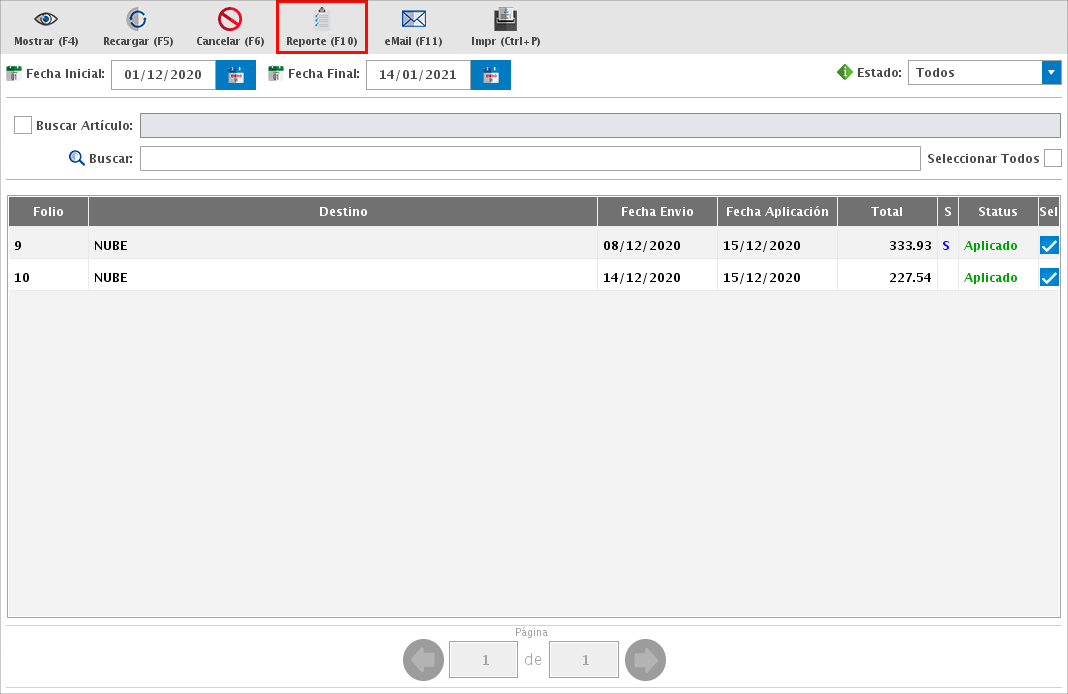Print using the Impr (Ctrl+P) icon
The image size is (1068, 694).
(505, 20)
